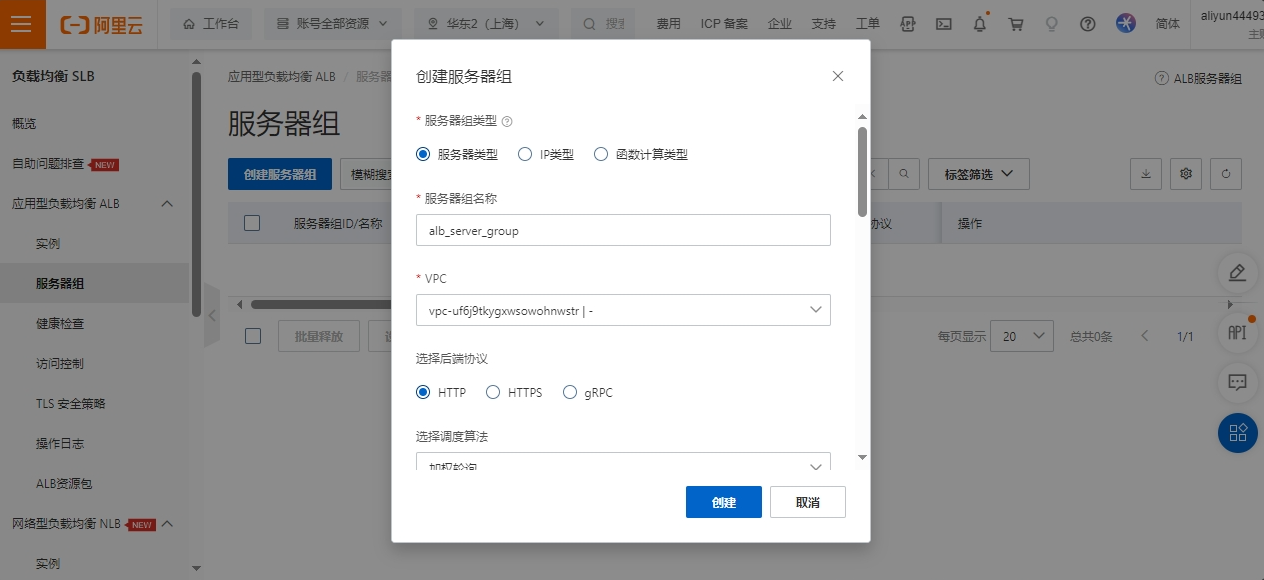Open the shopping cart icon

point(1016,24)
